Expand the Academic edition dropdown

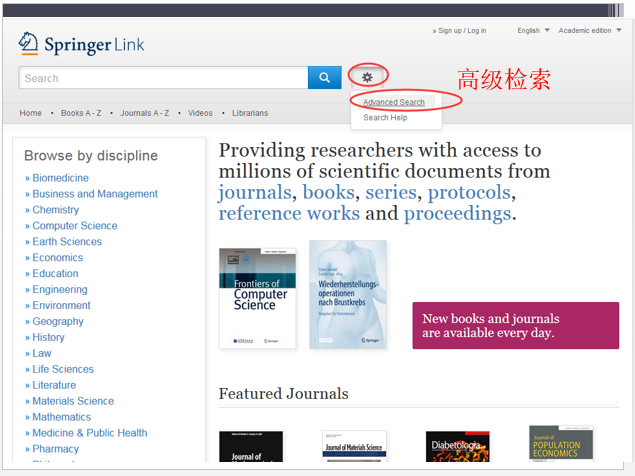(589, 30)
